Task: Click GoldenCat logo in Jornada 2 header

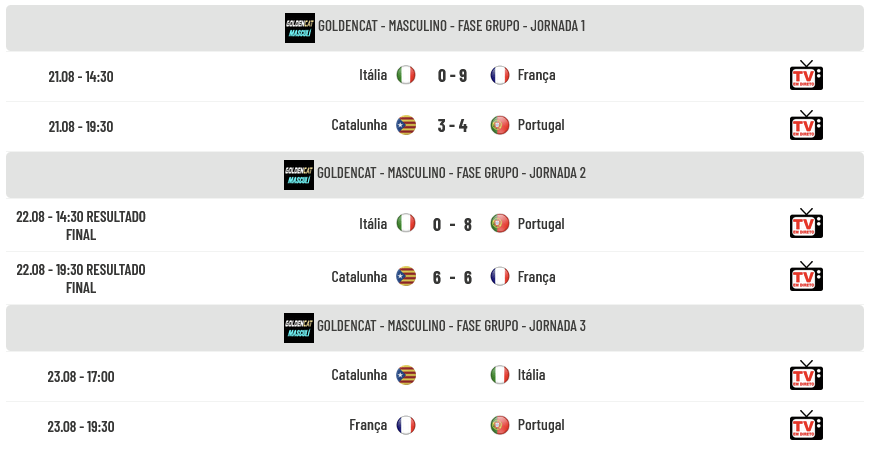Action: [x=299, y=175]
